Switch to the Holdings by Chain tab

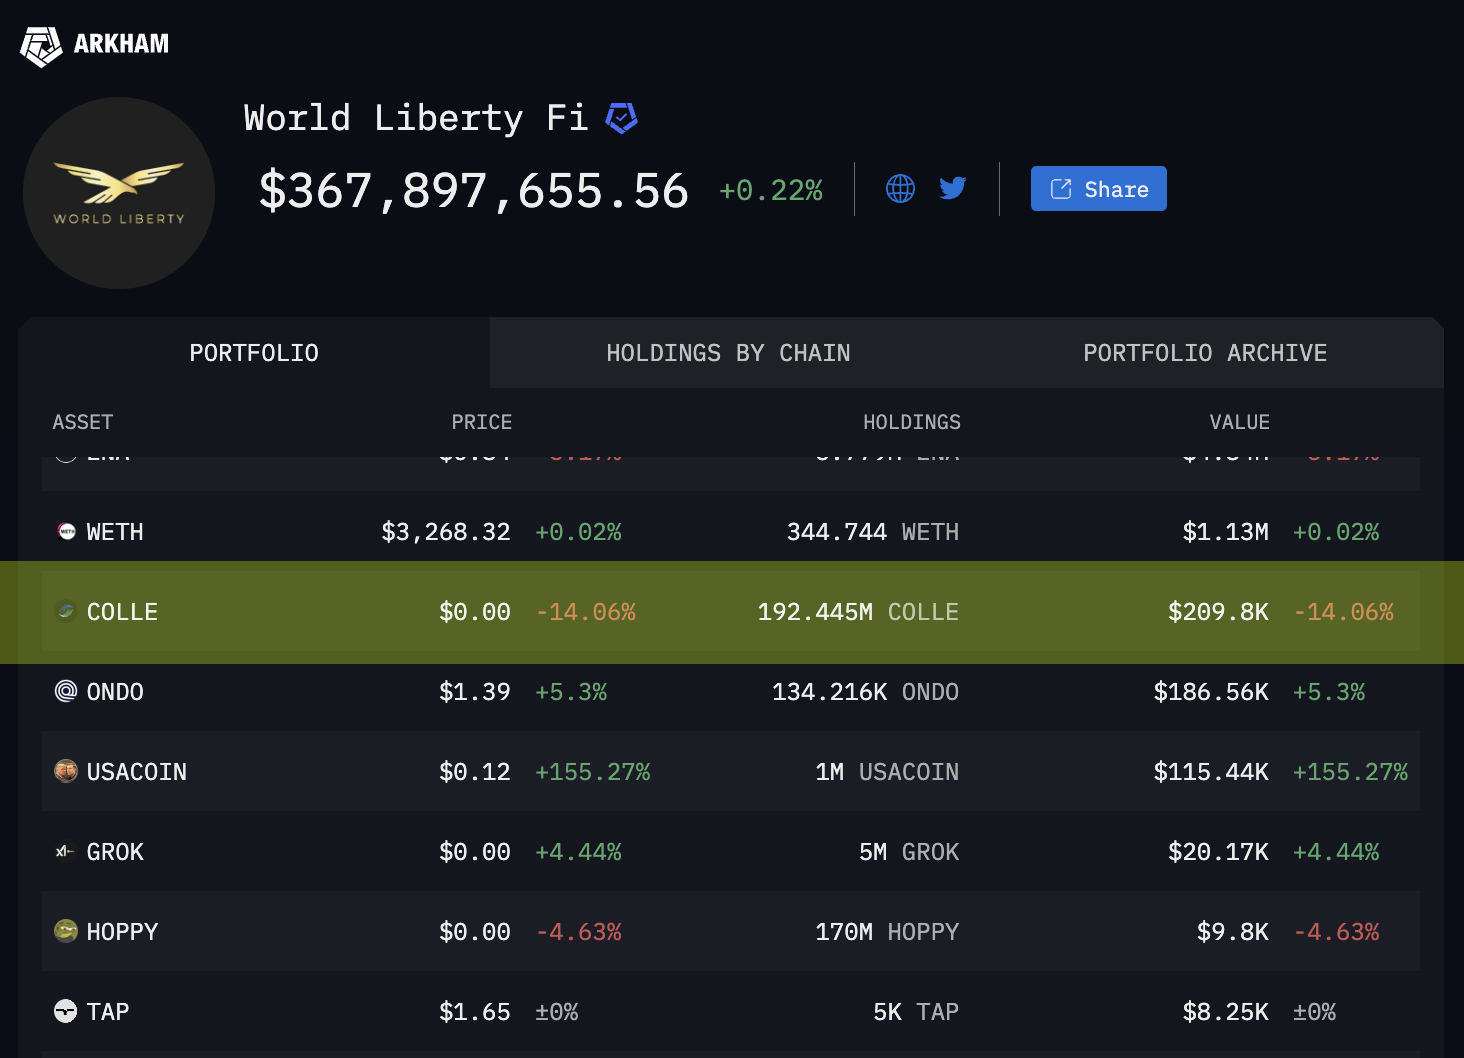click(728, 352)
